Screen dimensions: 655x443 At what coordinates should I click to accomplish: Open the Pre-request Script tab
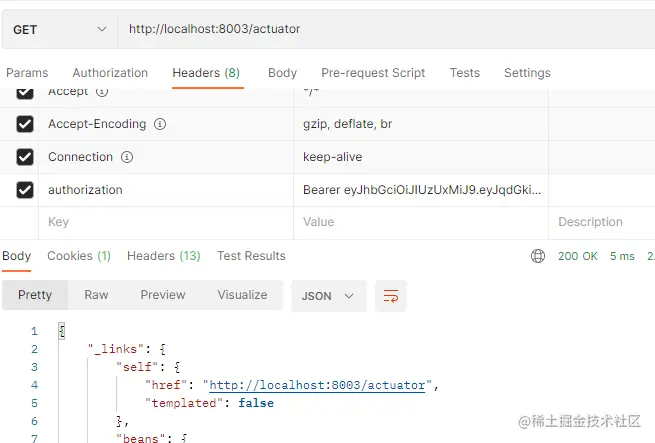373,73
